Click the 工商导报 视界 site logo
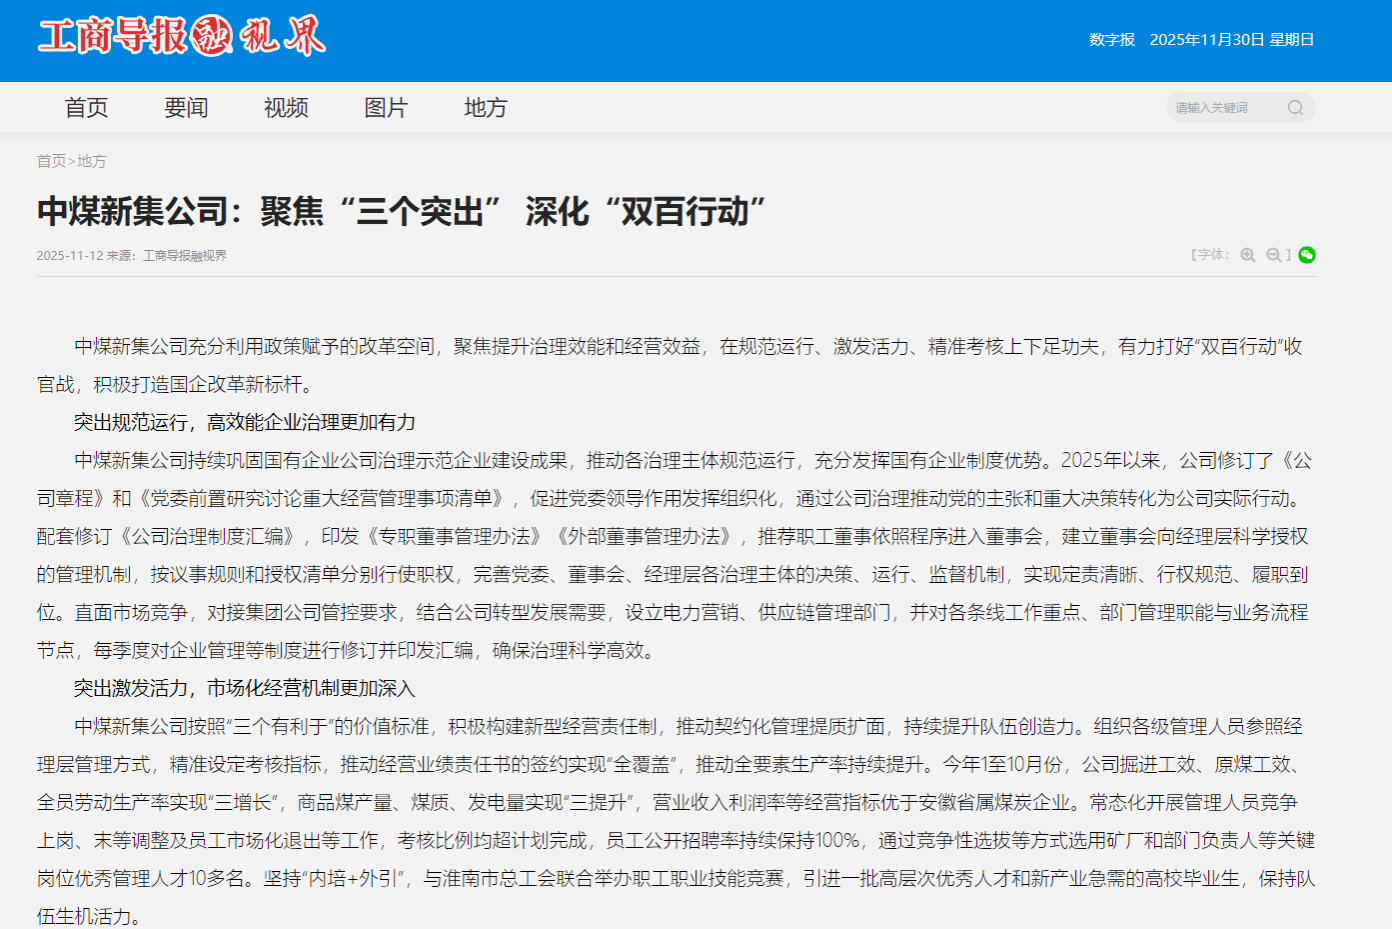 (181, 37)
